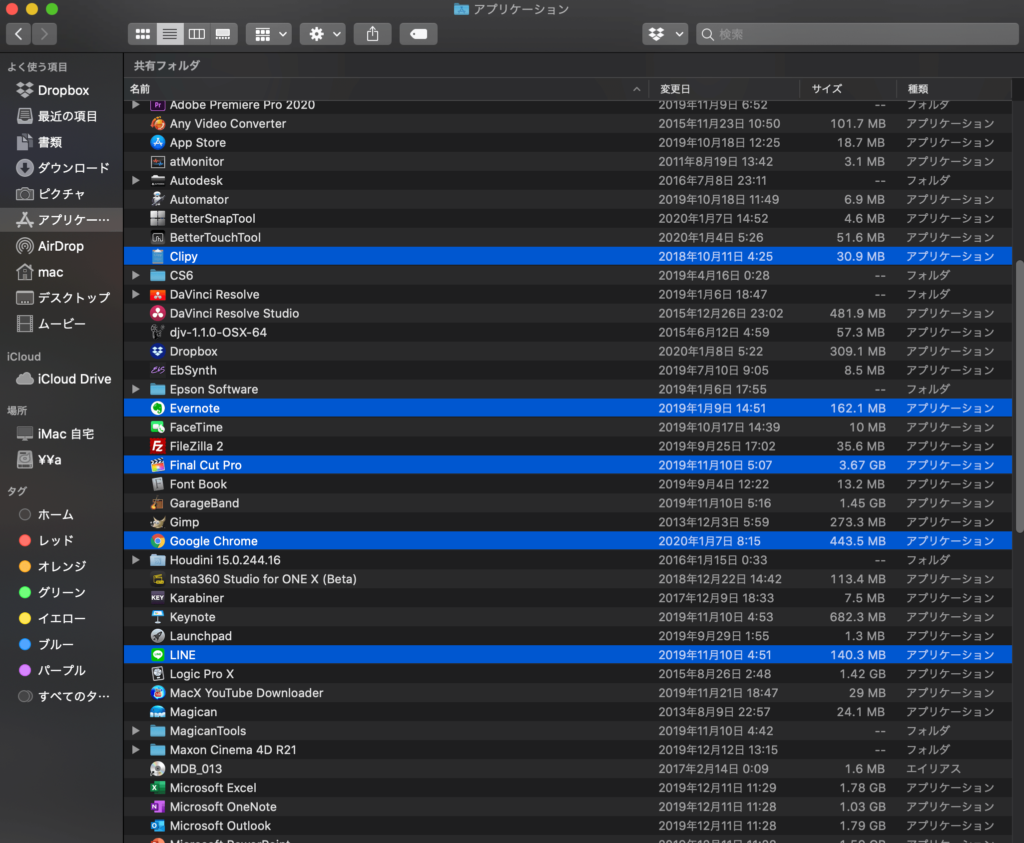The image size is (1024, 843).
Task: Expand the Maxon Cinema 4D R21 folder
Action: [x=135, y=750]
